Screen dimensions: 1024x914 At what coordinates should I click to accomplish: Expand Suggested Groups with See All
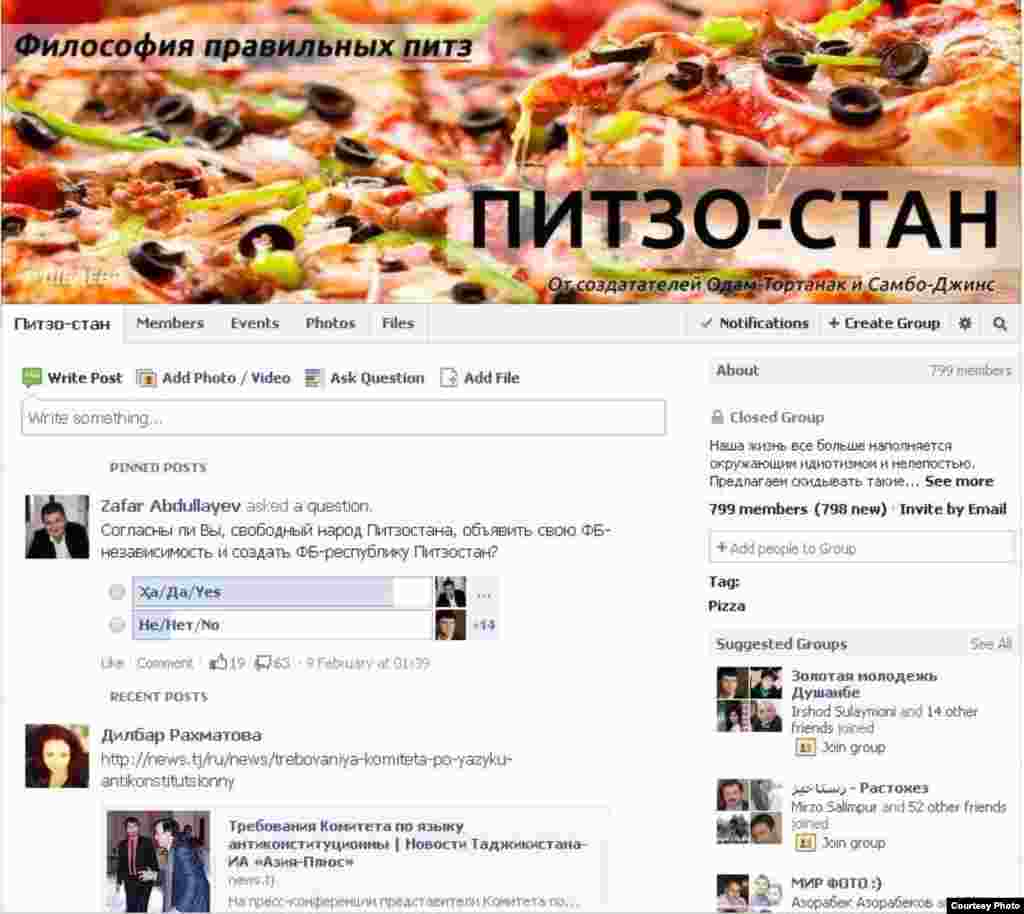tap(990, 644)
